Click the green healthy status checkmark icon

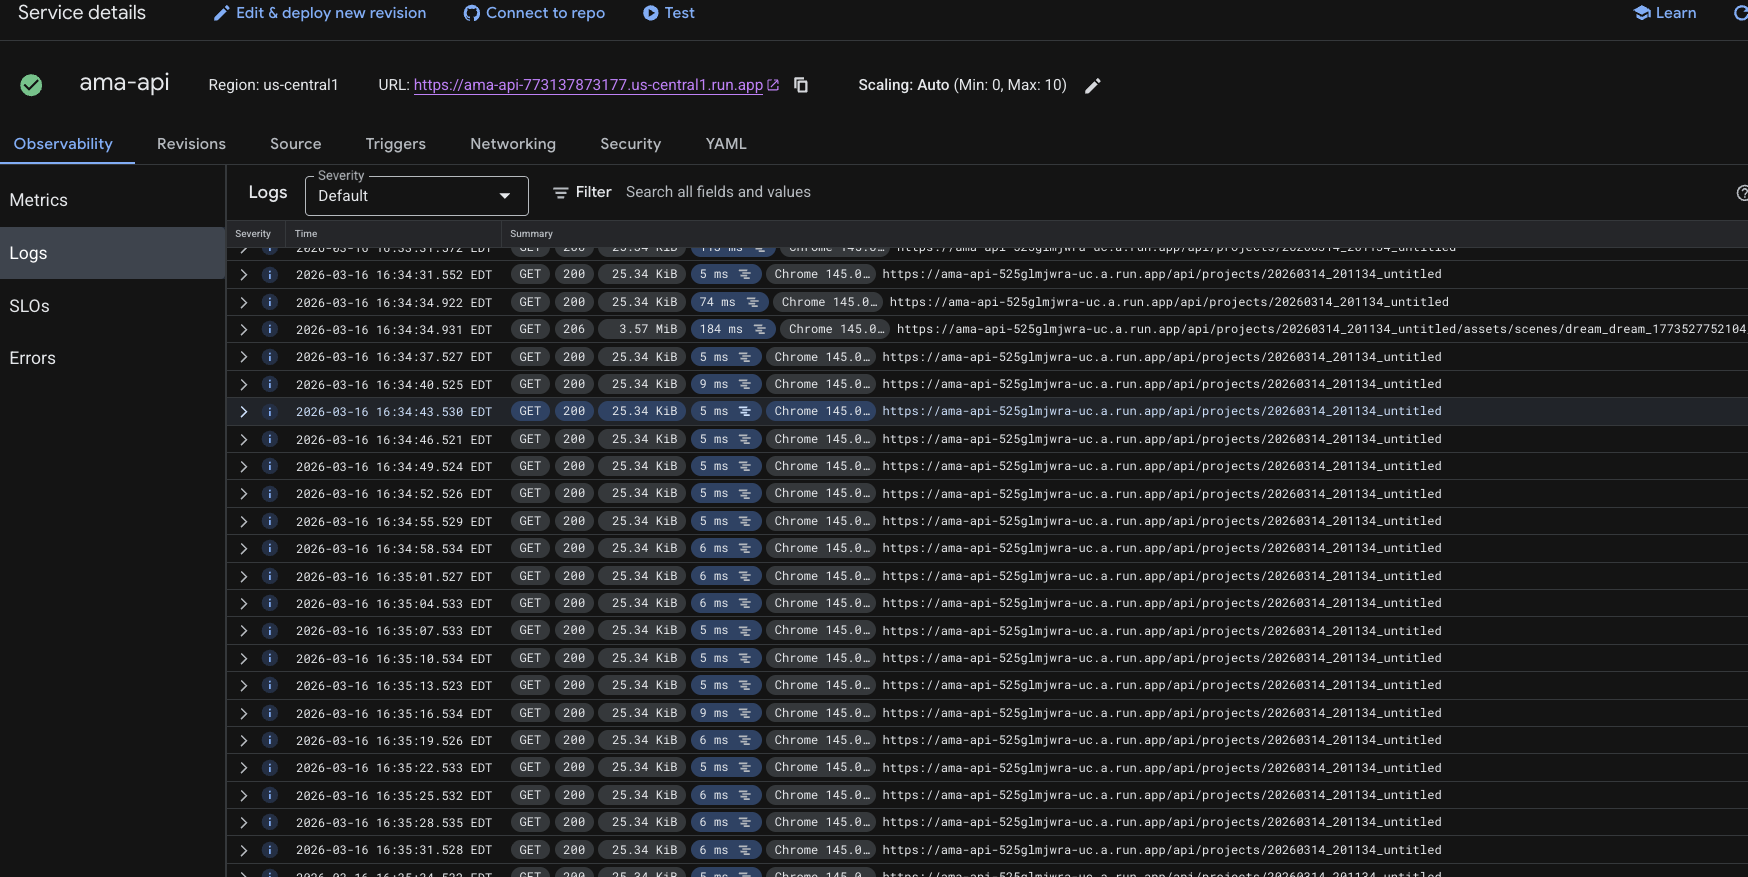click(31, 85)
